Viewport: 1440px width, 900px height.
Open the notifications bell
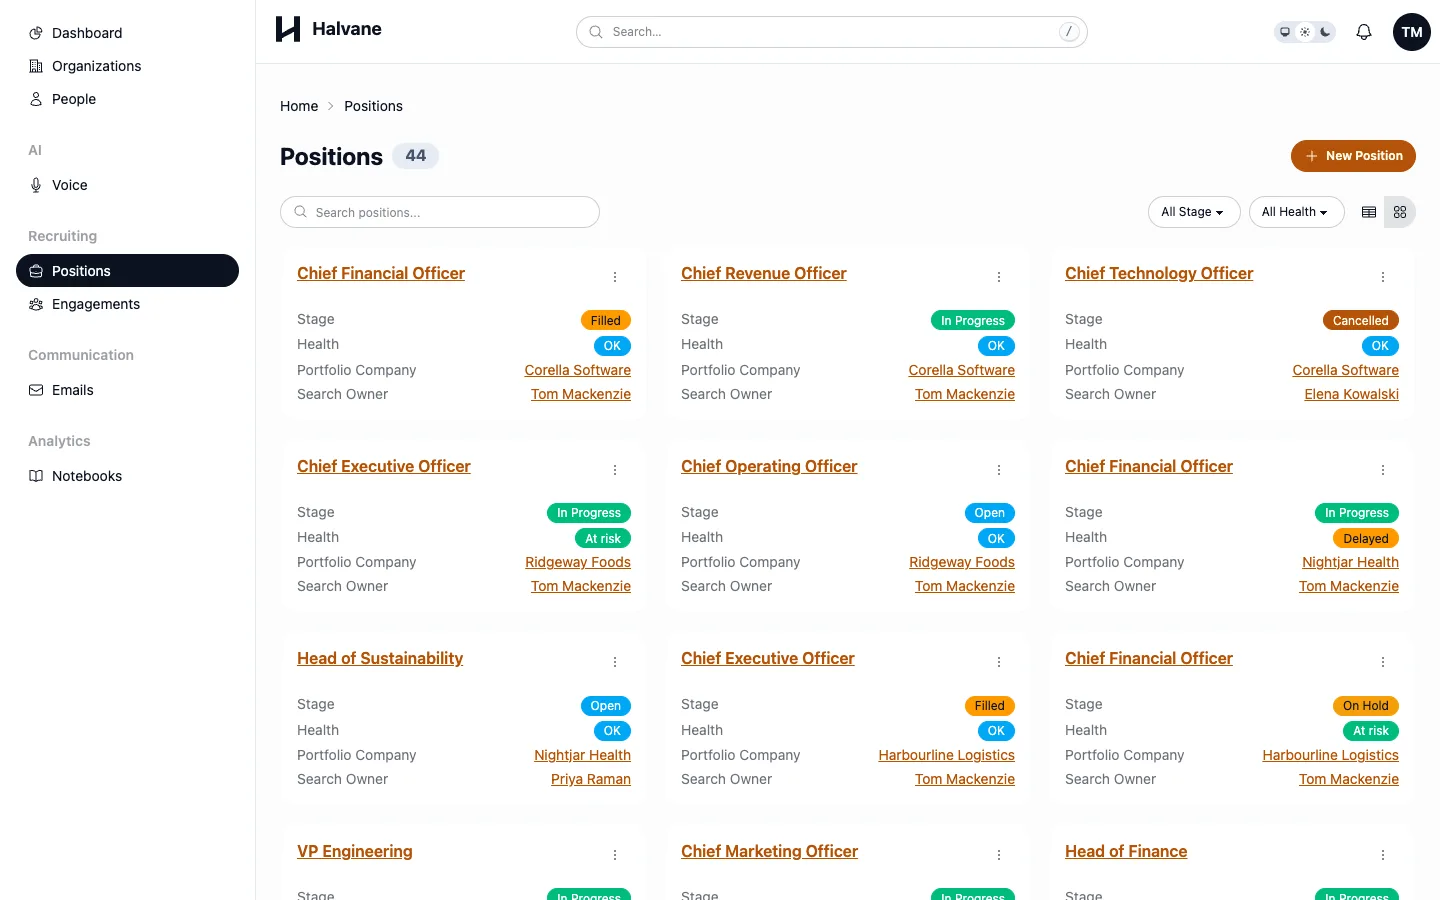click(1364, 32)
